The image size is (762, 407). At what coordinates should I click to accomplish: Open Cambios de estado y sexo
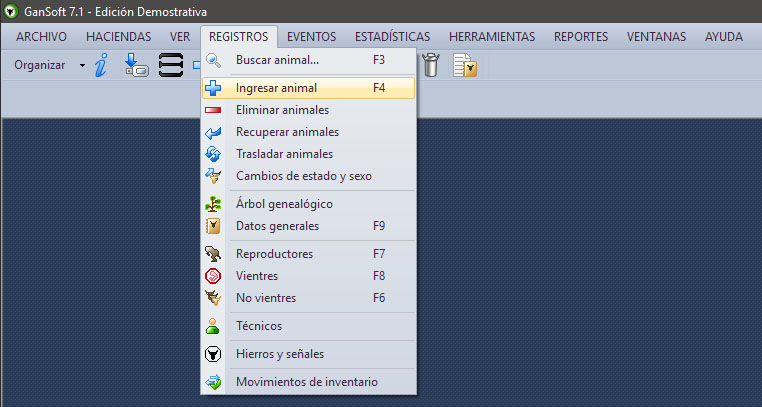click(x=309, y=176)
